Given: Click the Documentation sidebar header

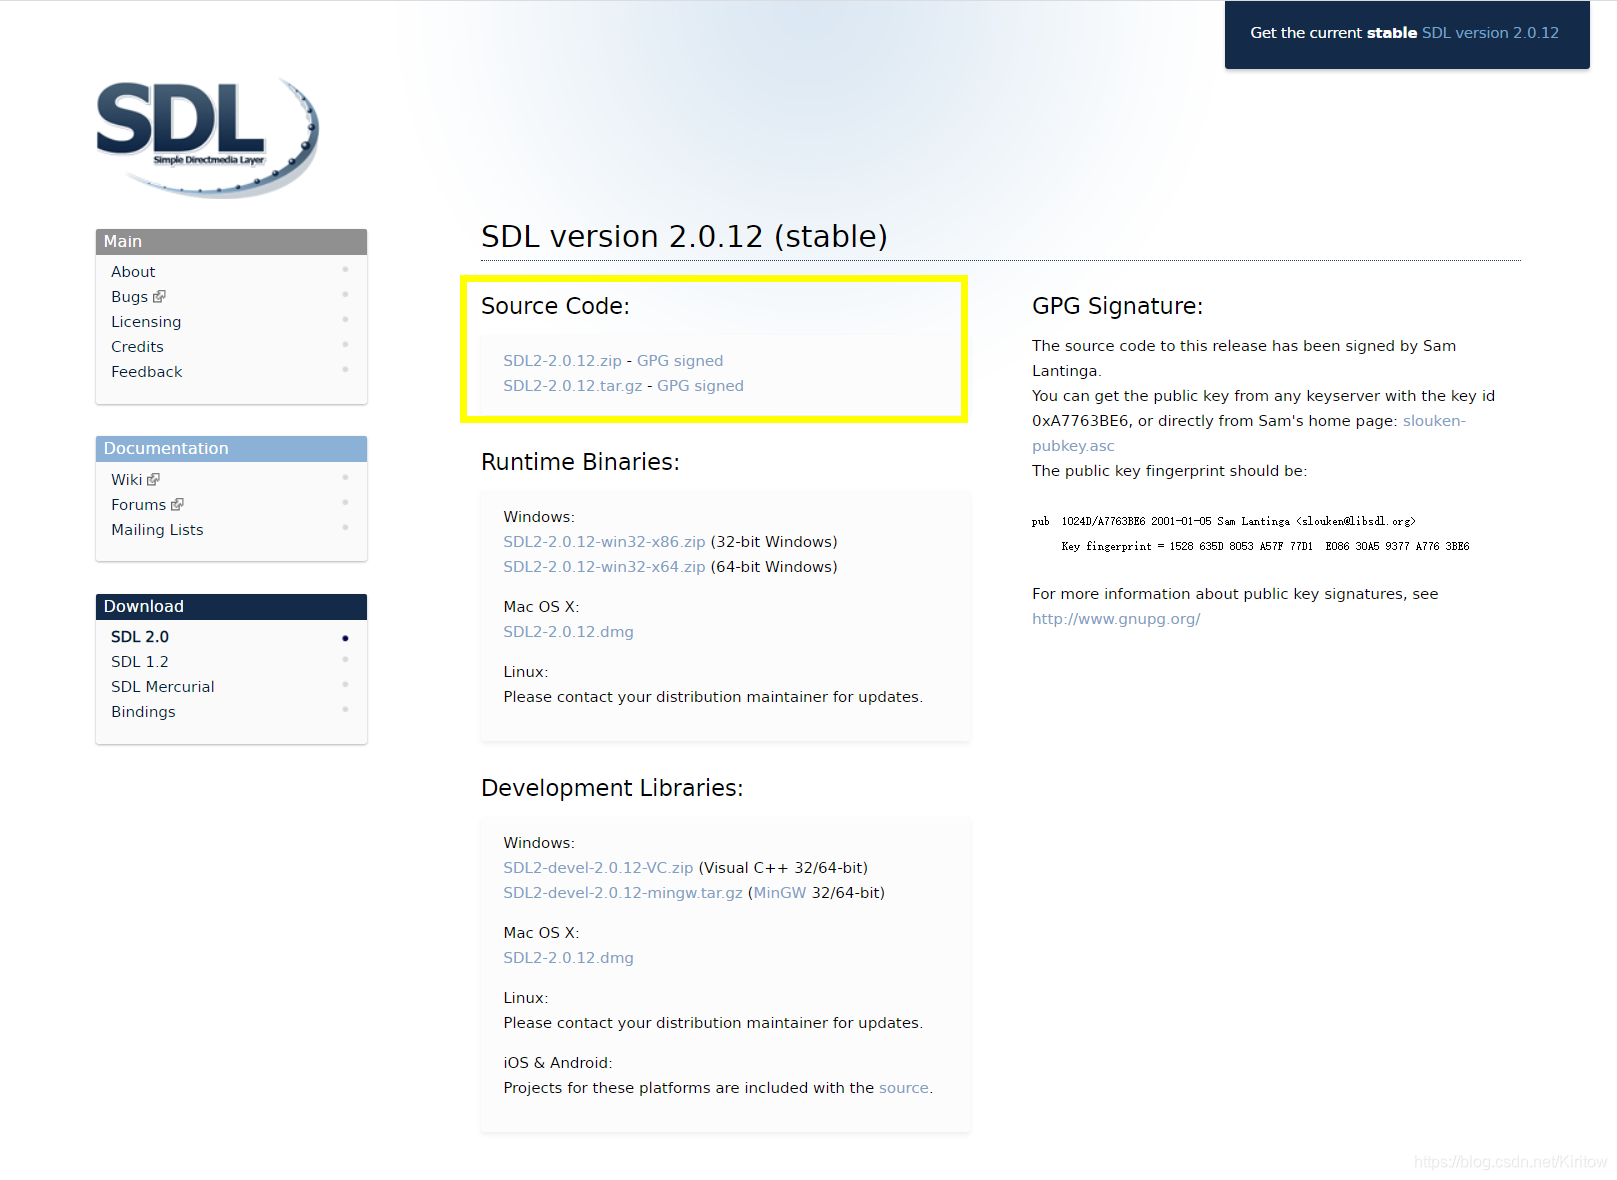Looking at the screenshot, I should click(x=231, y=449).
